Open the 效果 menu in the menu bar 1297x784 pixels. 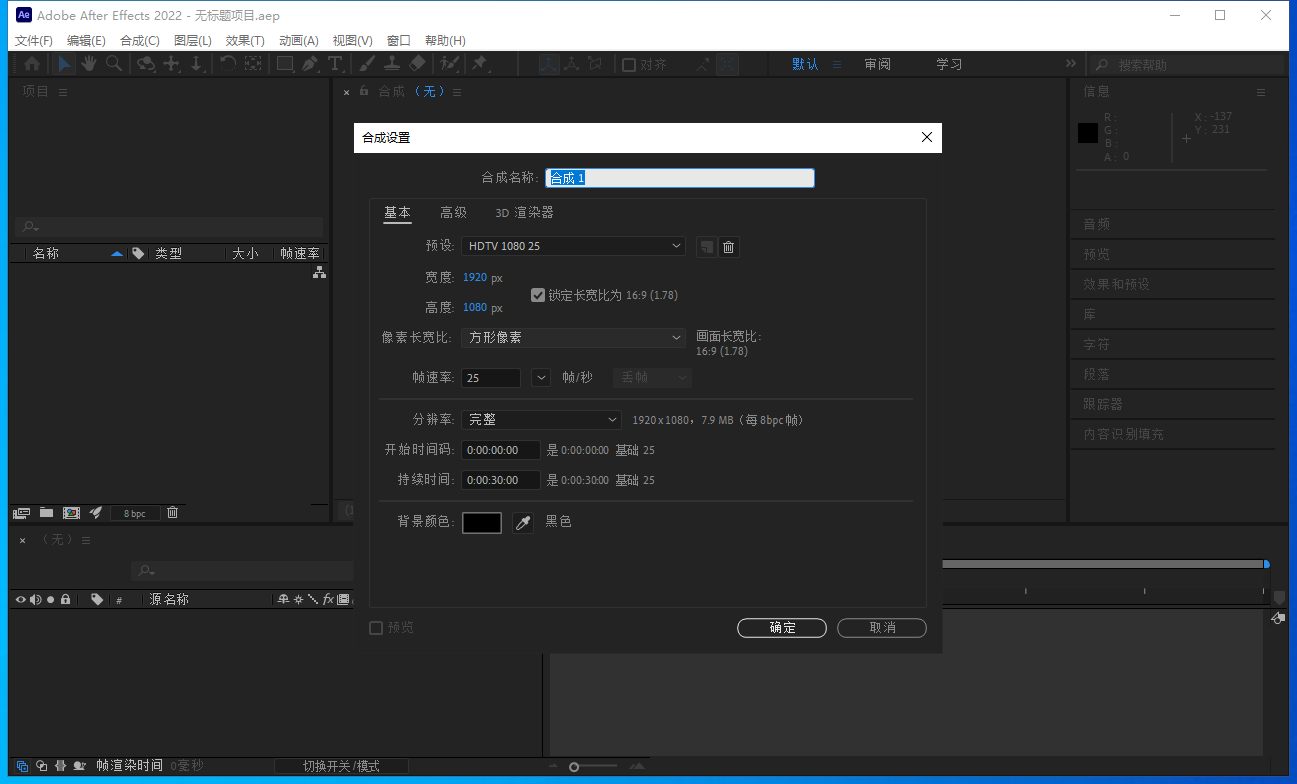[x=245, y=40]
